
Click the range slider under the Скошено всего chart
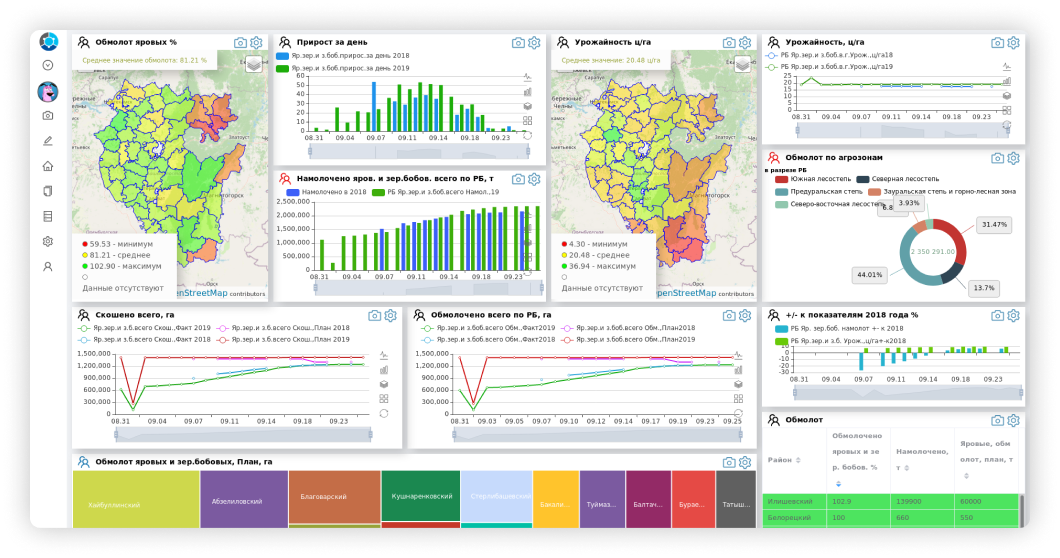pyautogui.click(x=243, y=435)
